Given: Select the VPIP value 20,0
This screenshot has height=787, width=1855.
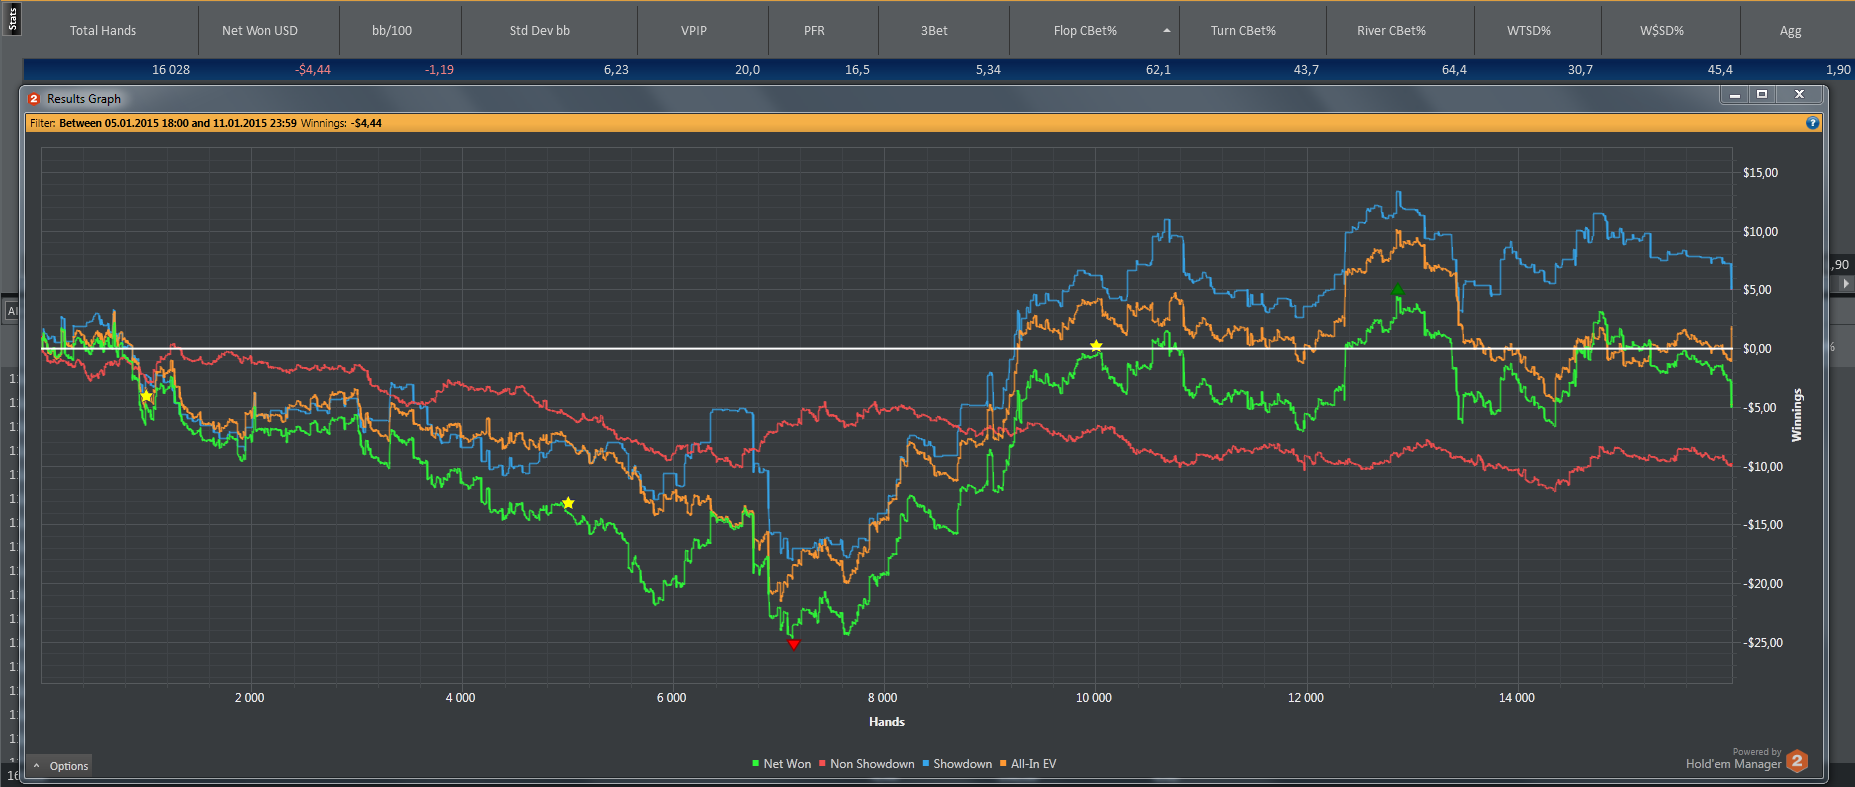Looking at the screenshot, I should click(x=747, y=70).
